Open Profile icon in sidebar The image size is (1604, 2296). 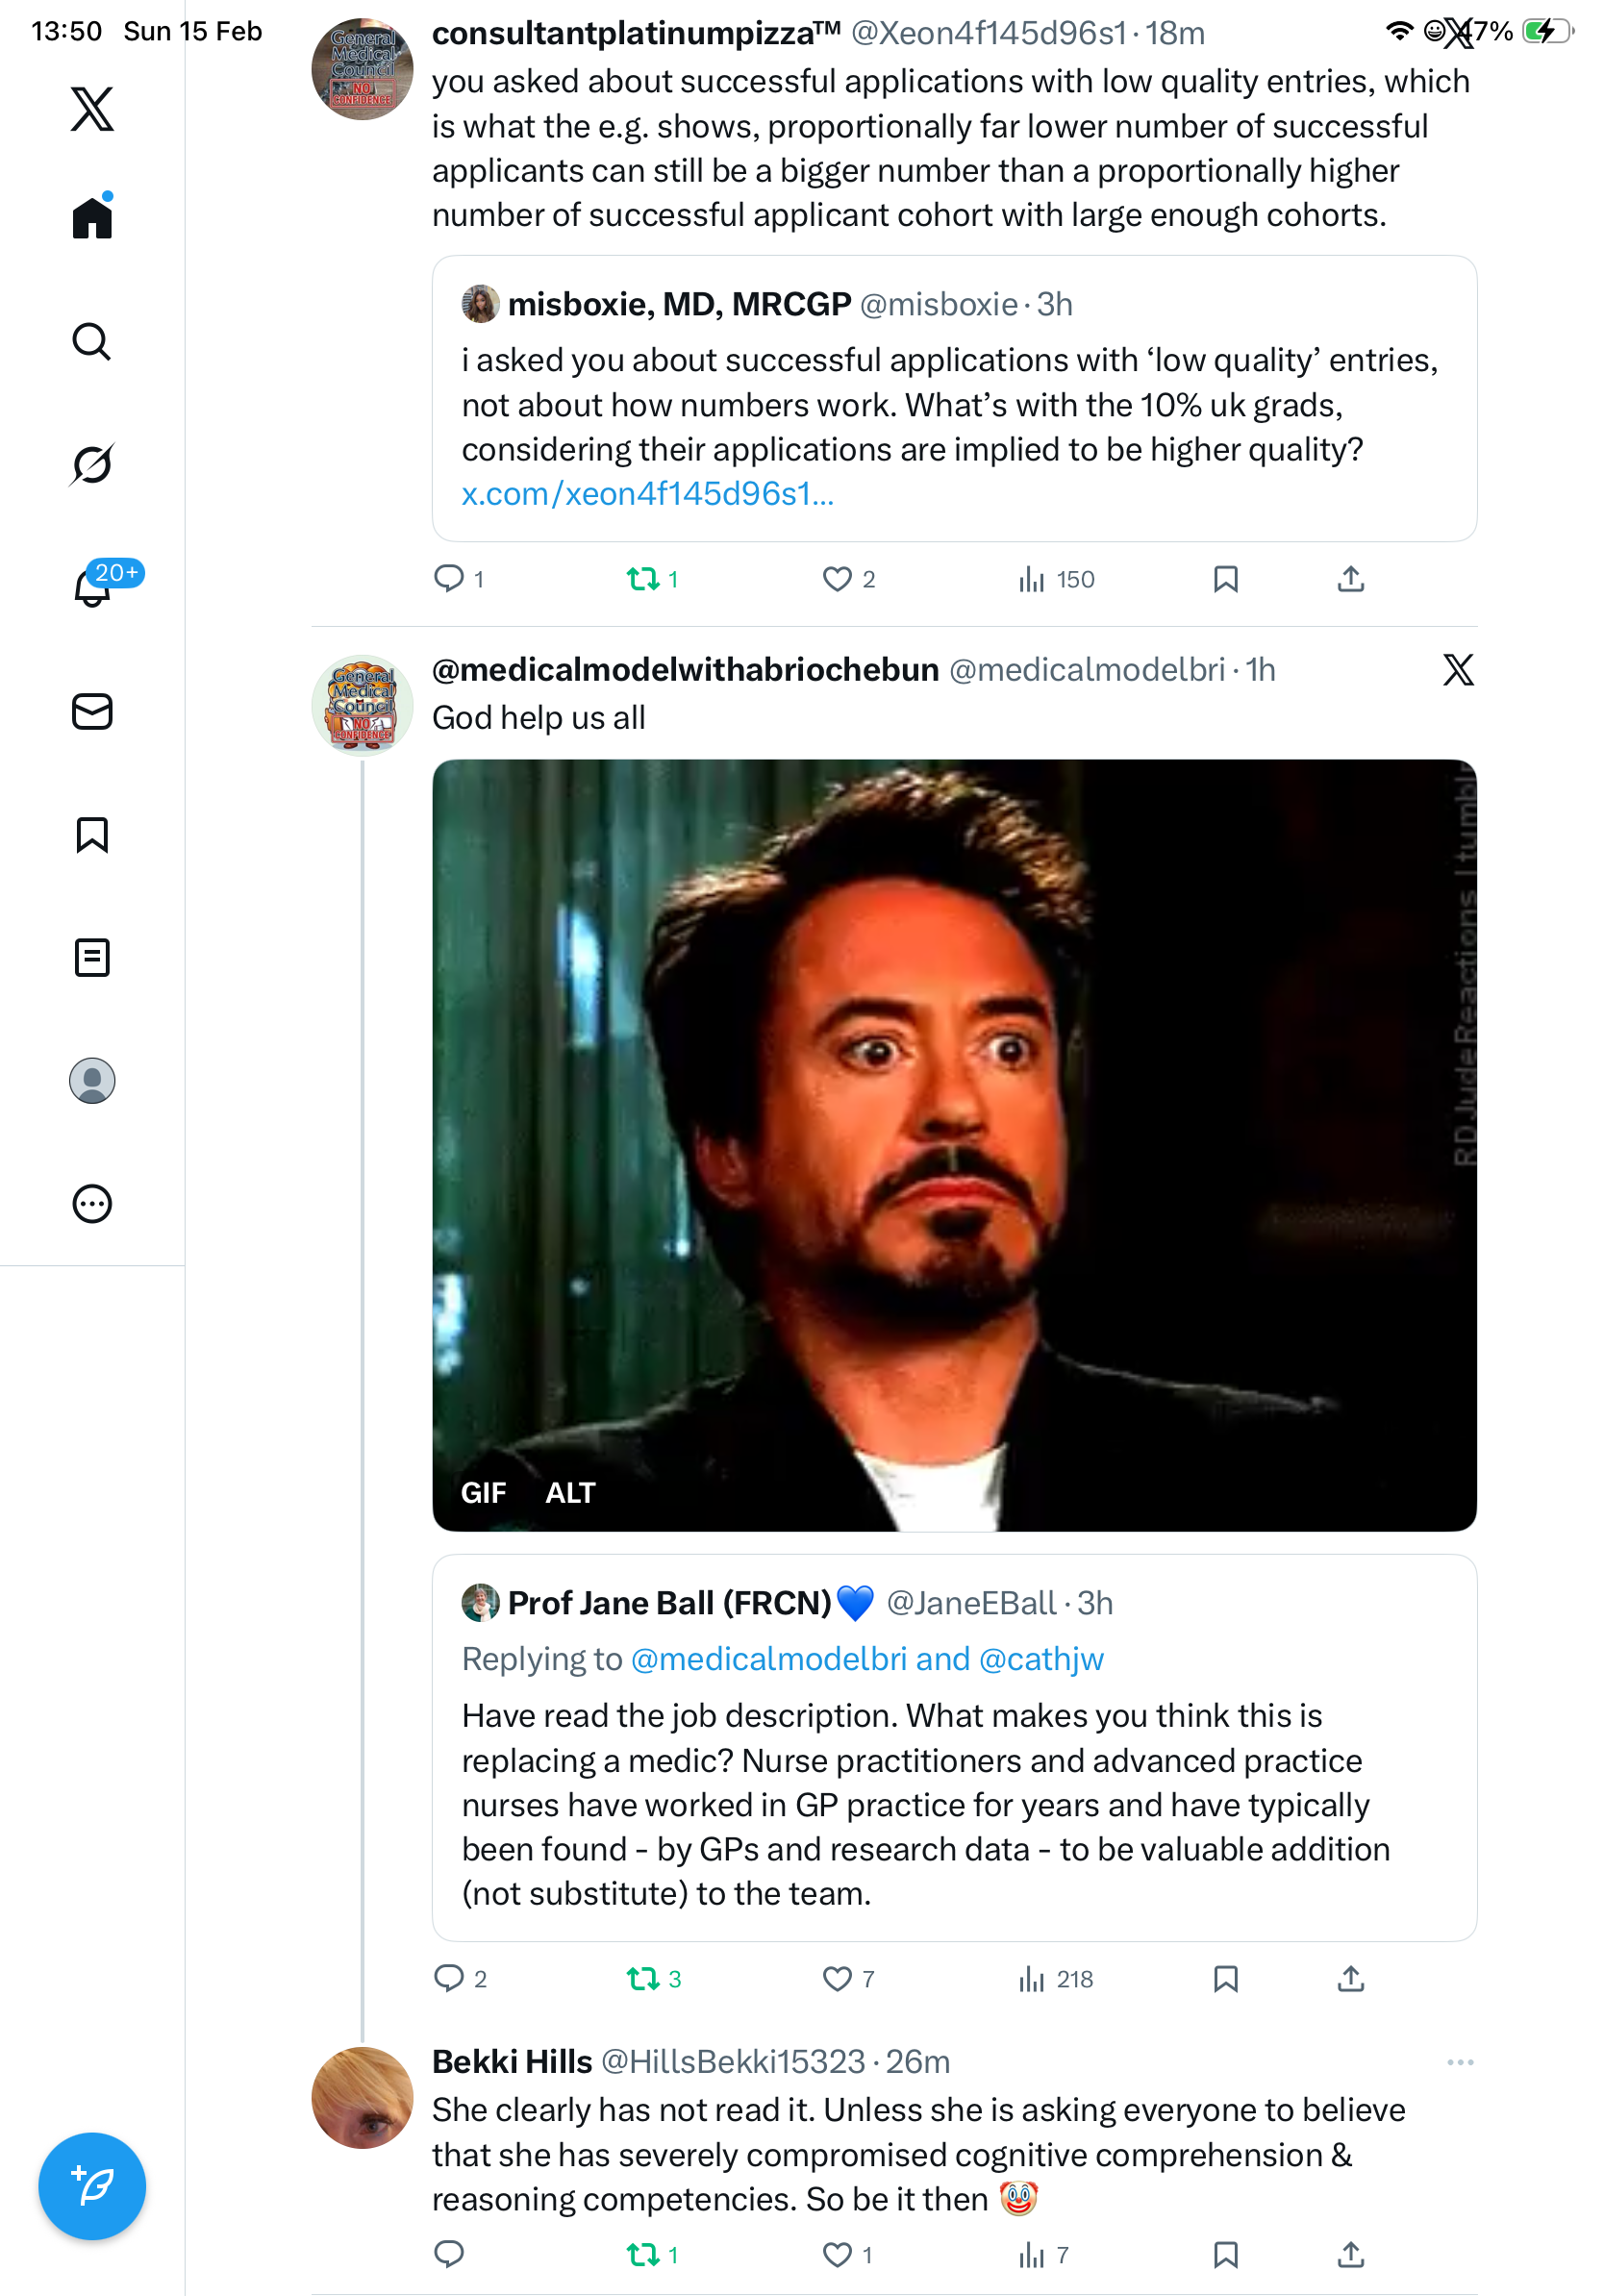(x=92, y=1081)
